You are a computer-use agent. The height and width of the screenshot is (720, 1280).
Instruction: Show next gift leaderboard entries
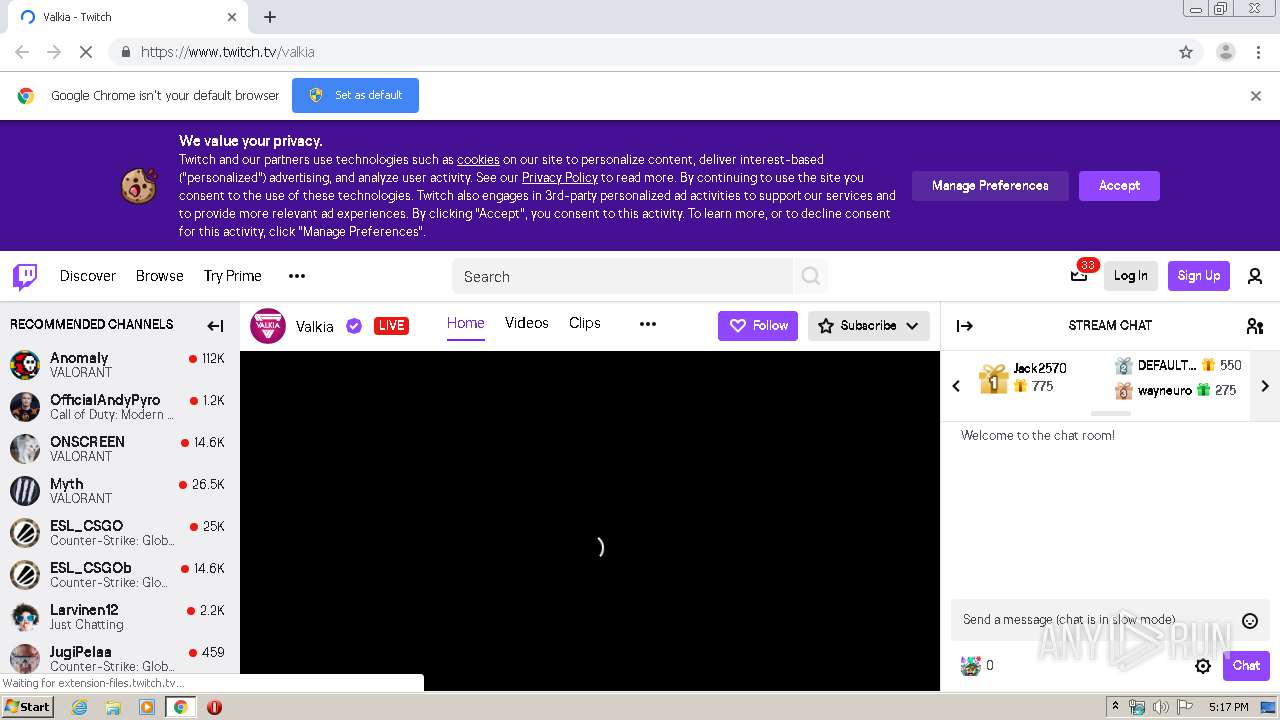click(x=1265, y=386)
